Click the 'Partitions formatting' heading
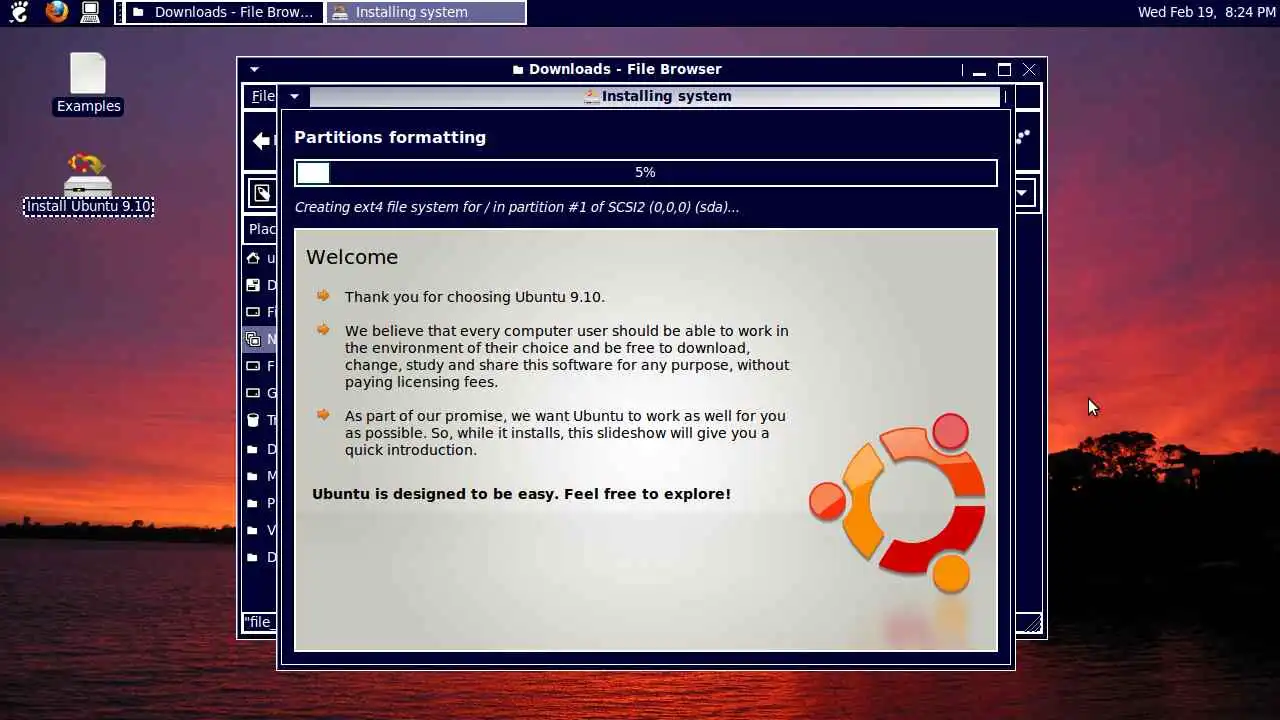1280x720 pixels. point(390,138)
